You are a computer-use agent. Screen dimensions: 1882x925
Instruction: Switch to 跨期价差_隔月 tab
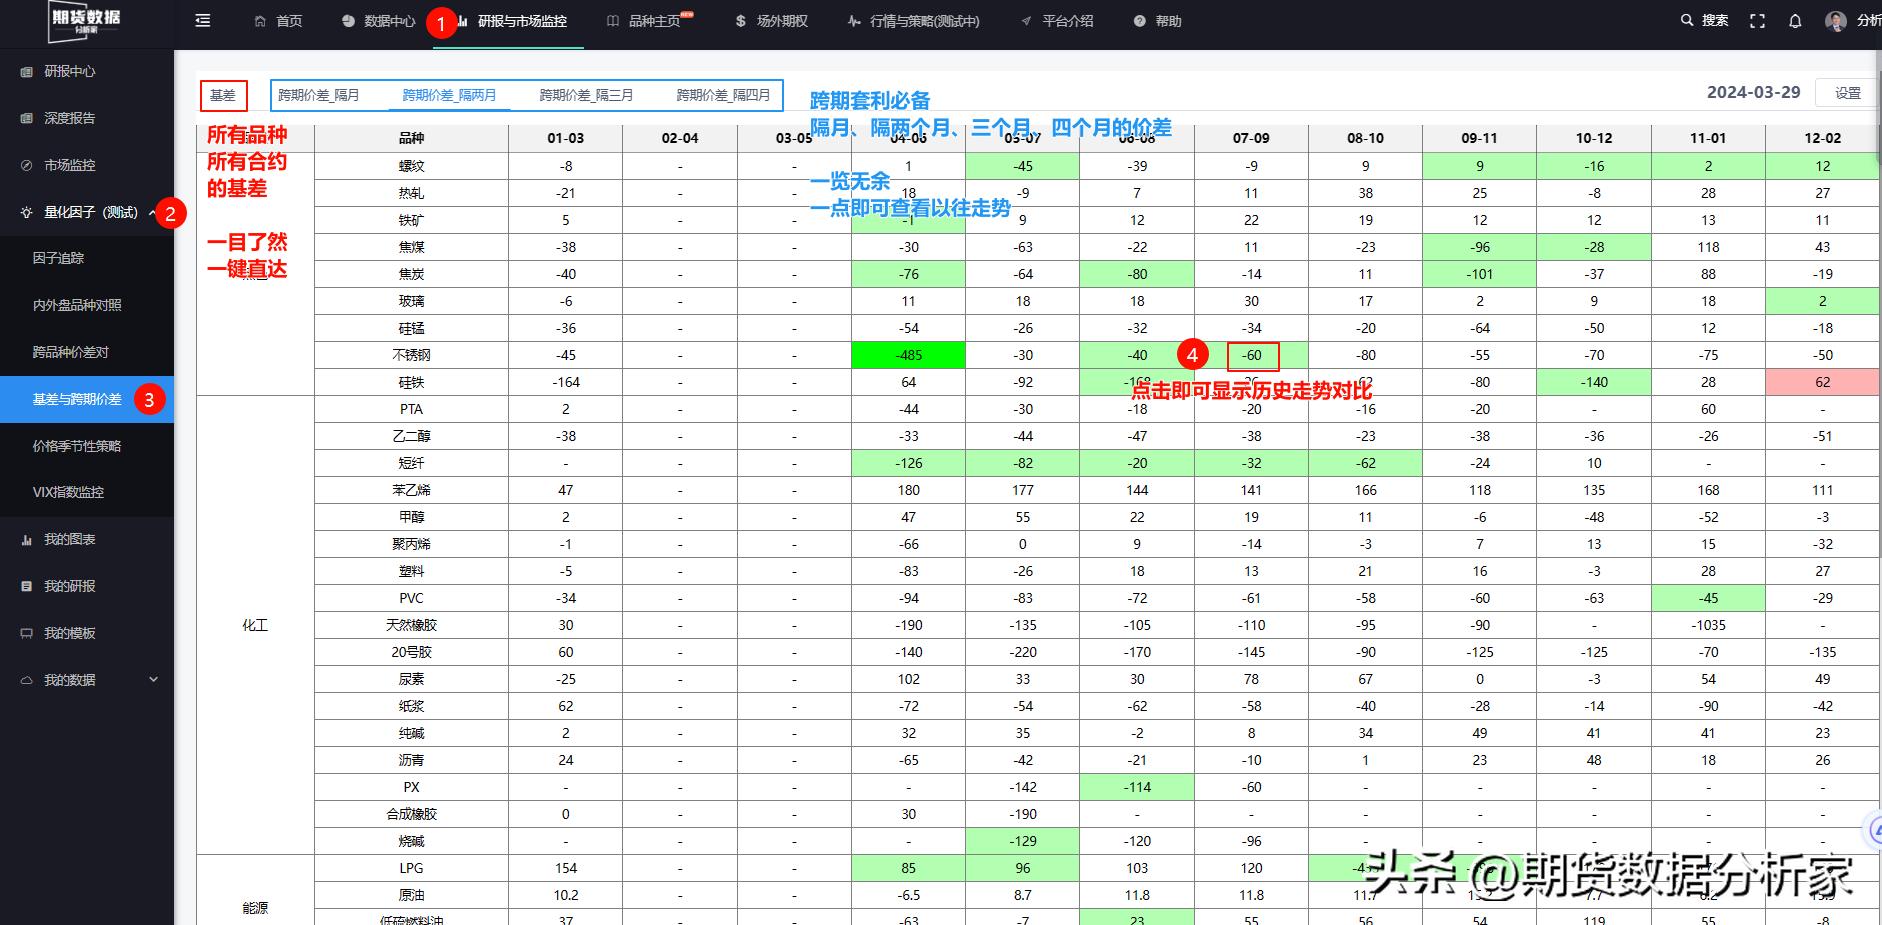319,95
